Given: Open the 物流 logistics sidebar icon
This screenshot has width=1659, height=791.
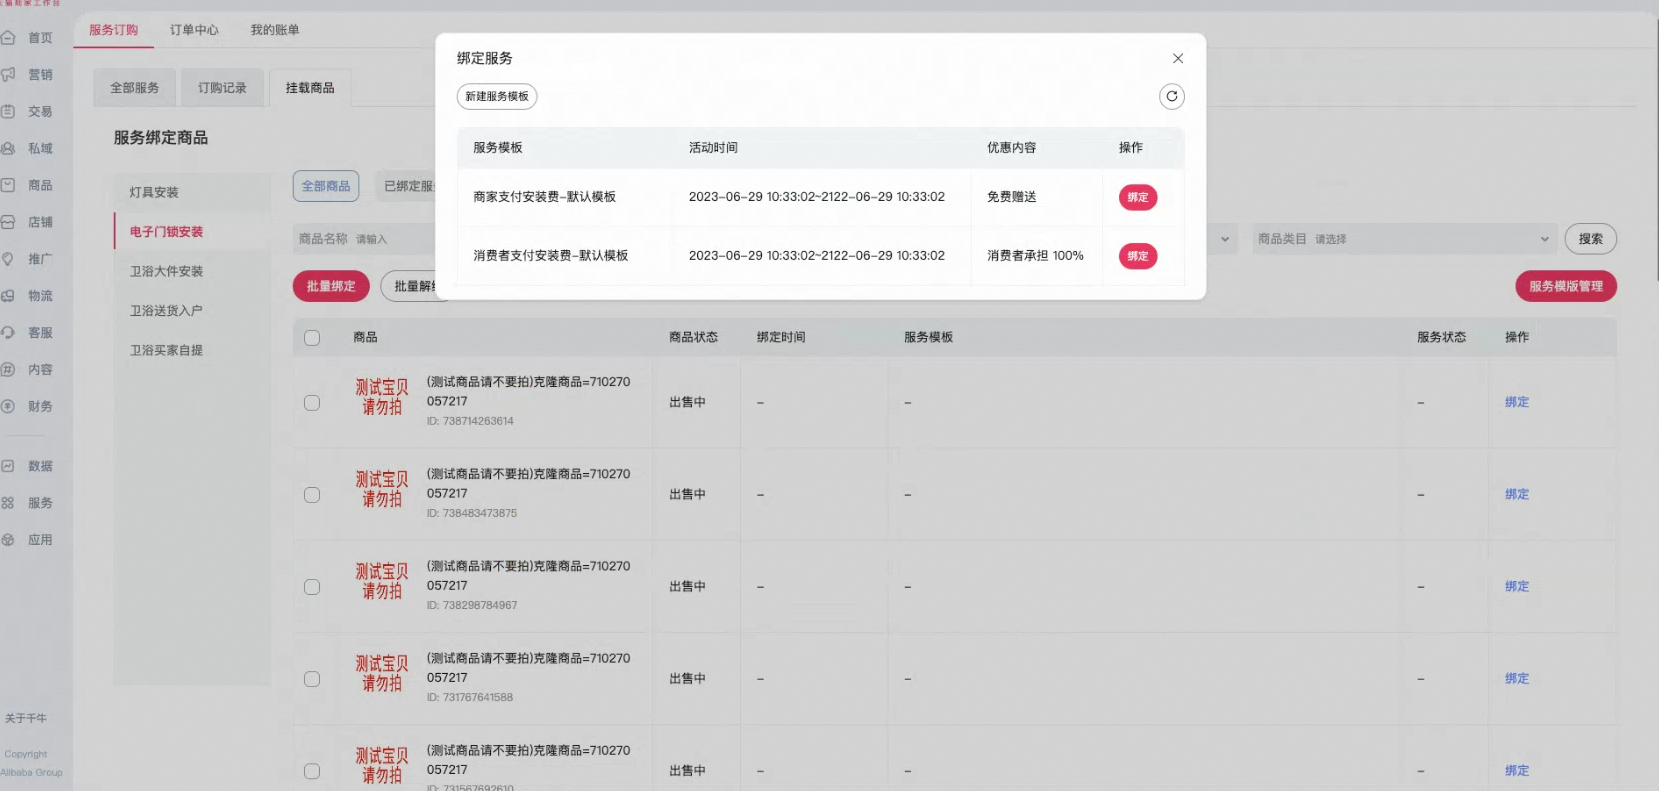Looking at the screenshot, I should [x=8, y=296].
